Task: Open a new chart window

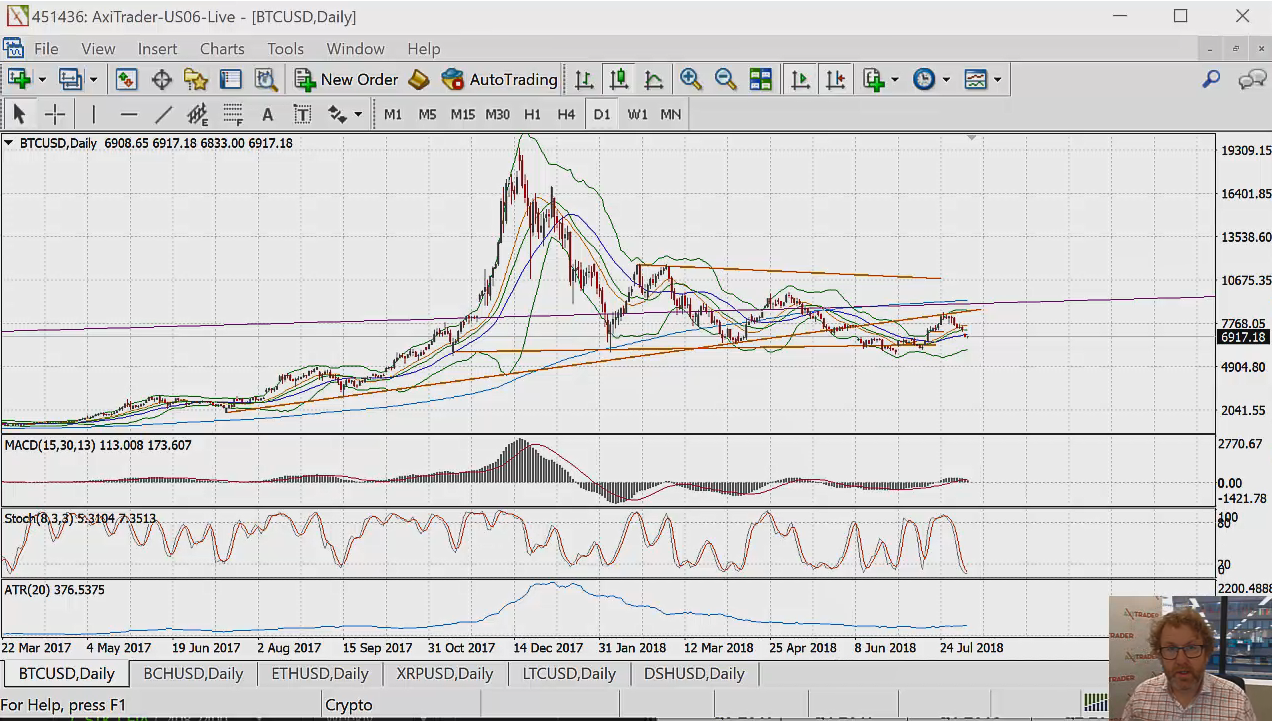Action: click(19, 80)
